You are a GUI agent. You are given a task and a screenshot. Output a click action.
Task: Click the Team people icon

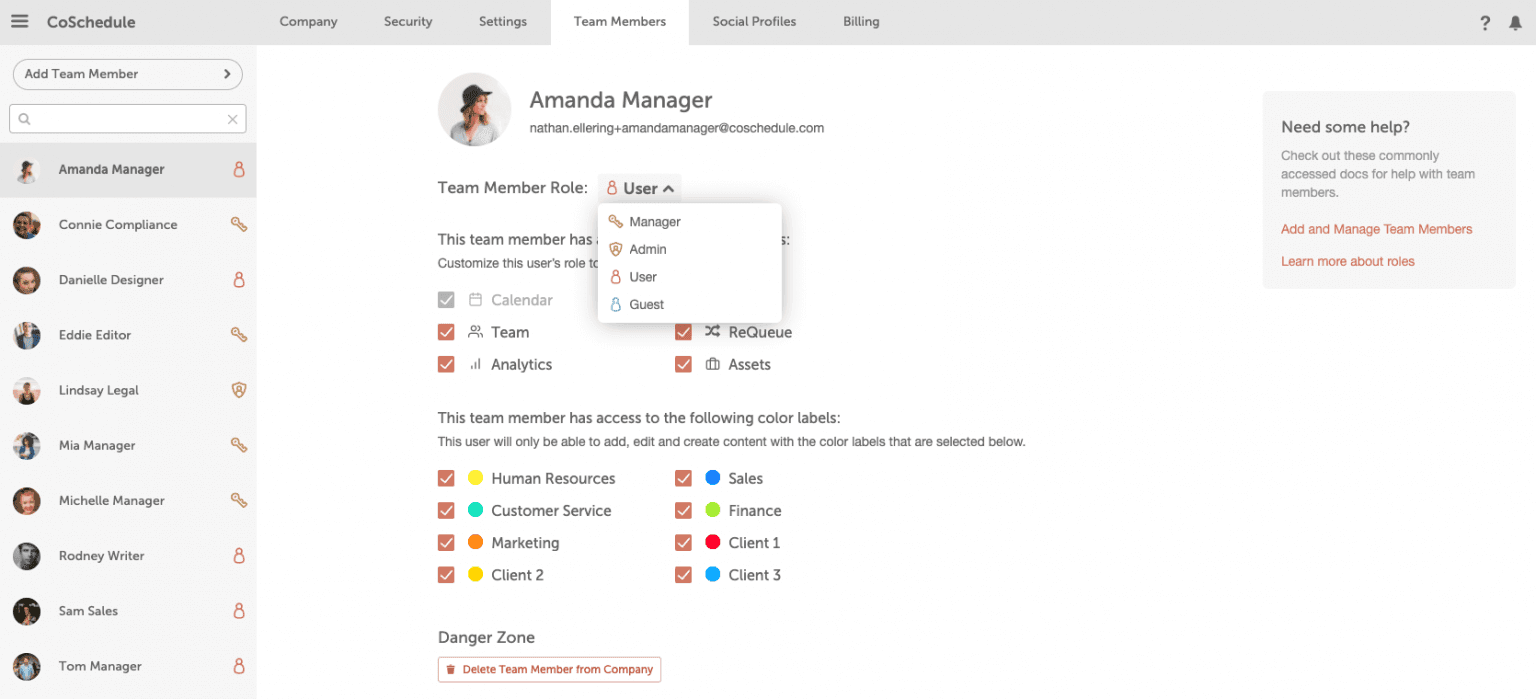(475, 332)
